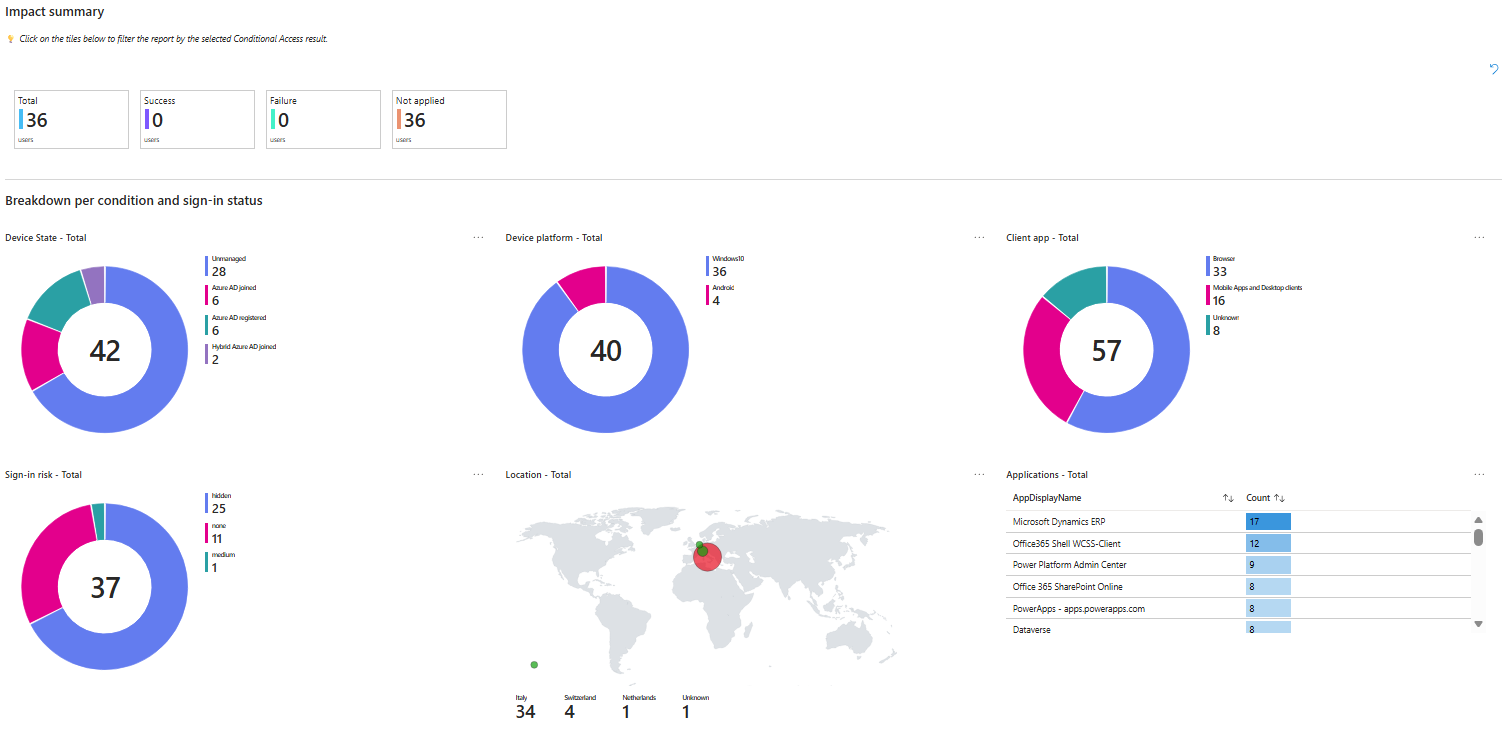This screenshot has width=1505, height=755.
Task: Open more options for the Applications table
Action: pyautogui.click(x=1480, y=474)
